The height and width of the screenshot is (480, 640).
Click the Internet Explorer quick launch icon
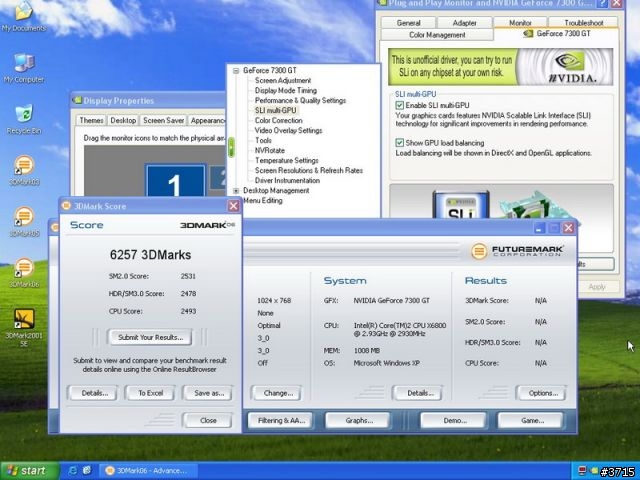tap(73, 470)
